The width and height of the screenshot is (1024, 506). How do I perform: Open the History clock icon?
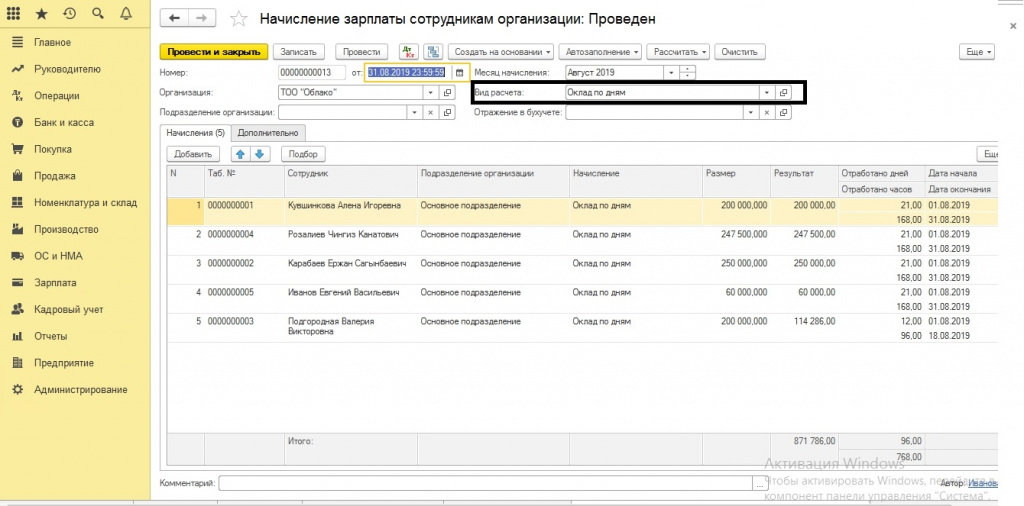point(70,13)
